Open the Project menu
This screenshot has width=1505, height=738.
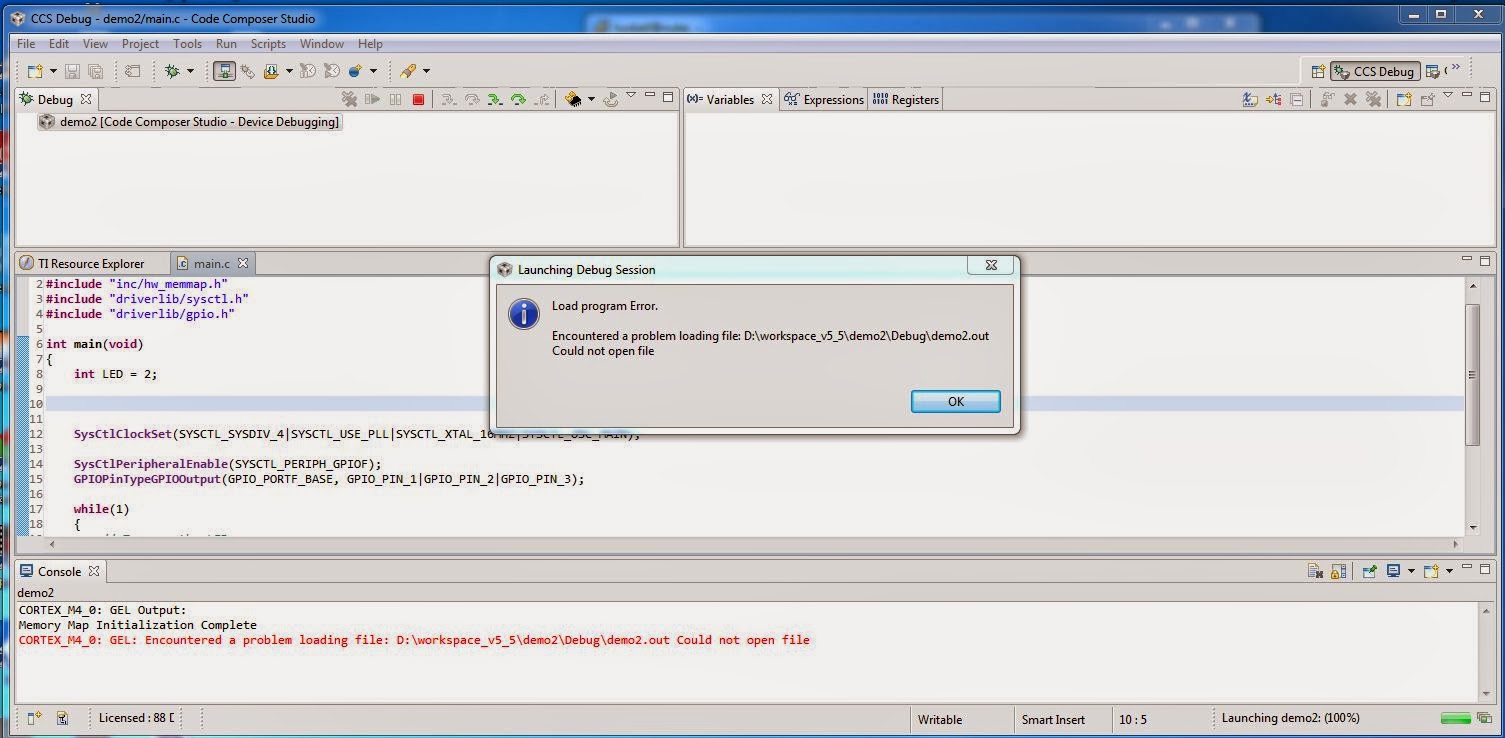click(x=140, y=44)
